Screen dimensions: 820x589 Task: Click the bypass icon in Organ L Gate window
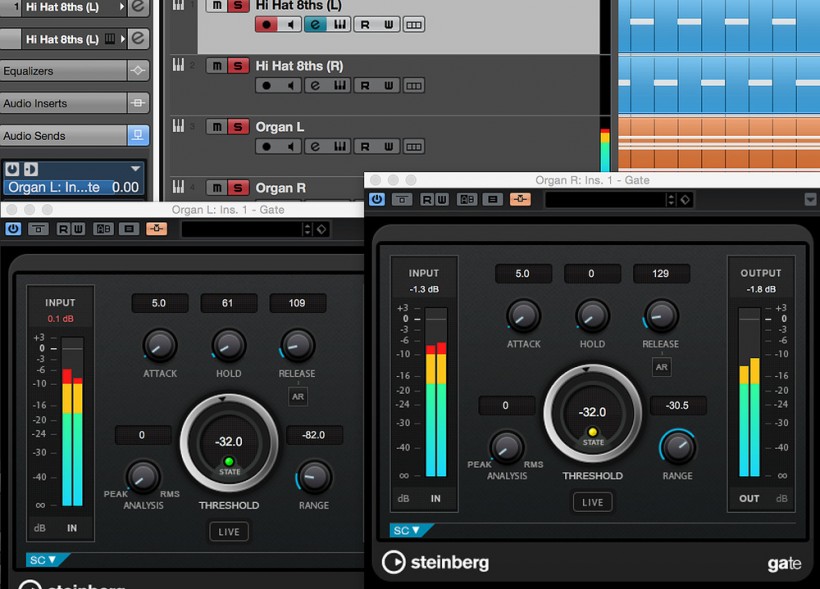click(38, 229)
